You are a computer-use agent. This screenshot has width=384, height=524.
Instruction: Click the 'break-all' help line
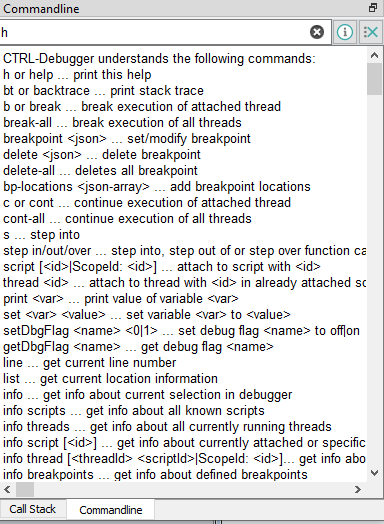(122, 123)
